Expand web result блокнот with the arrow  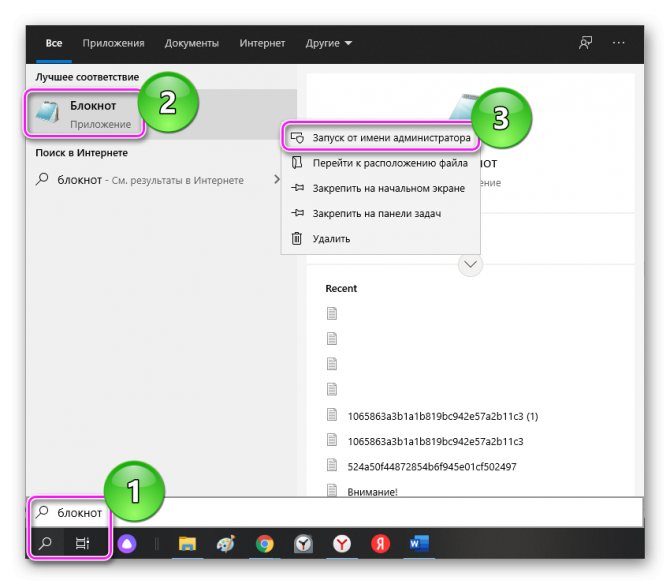tap(276, 179)
